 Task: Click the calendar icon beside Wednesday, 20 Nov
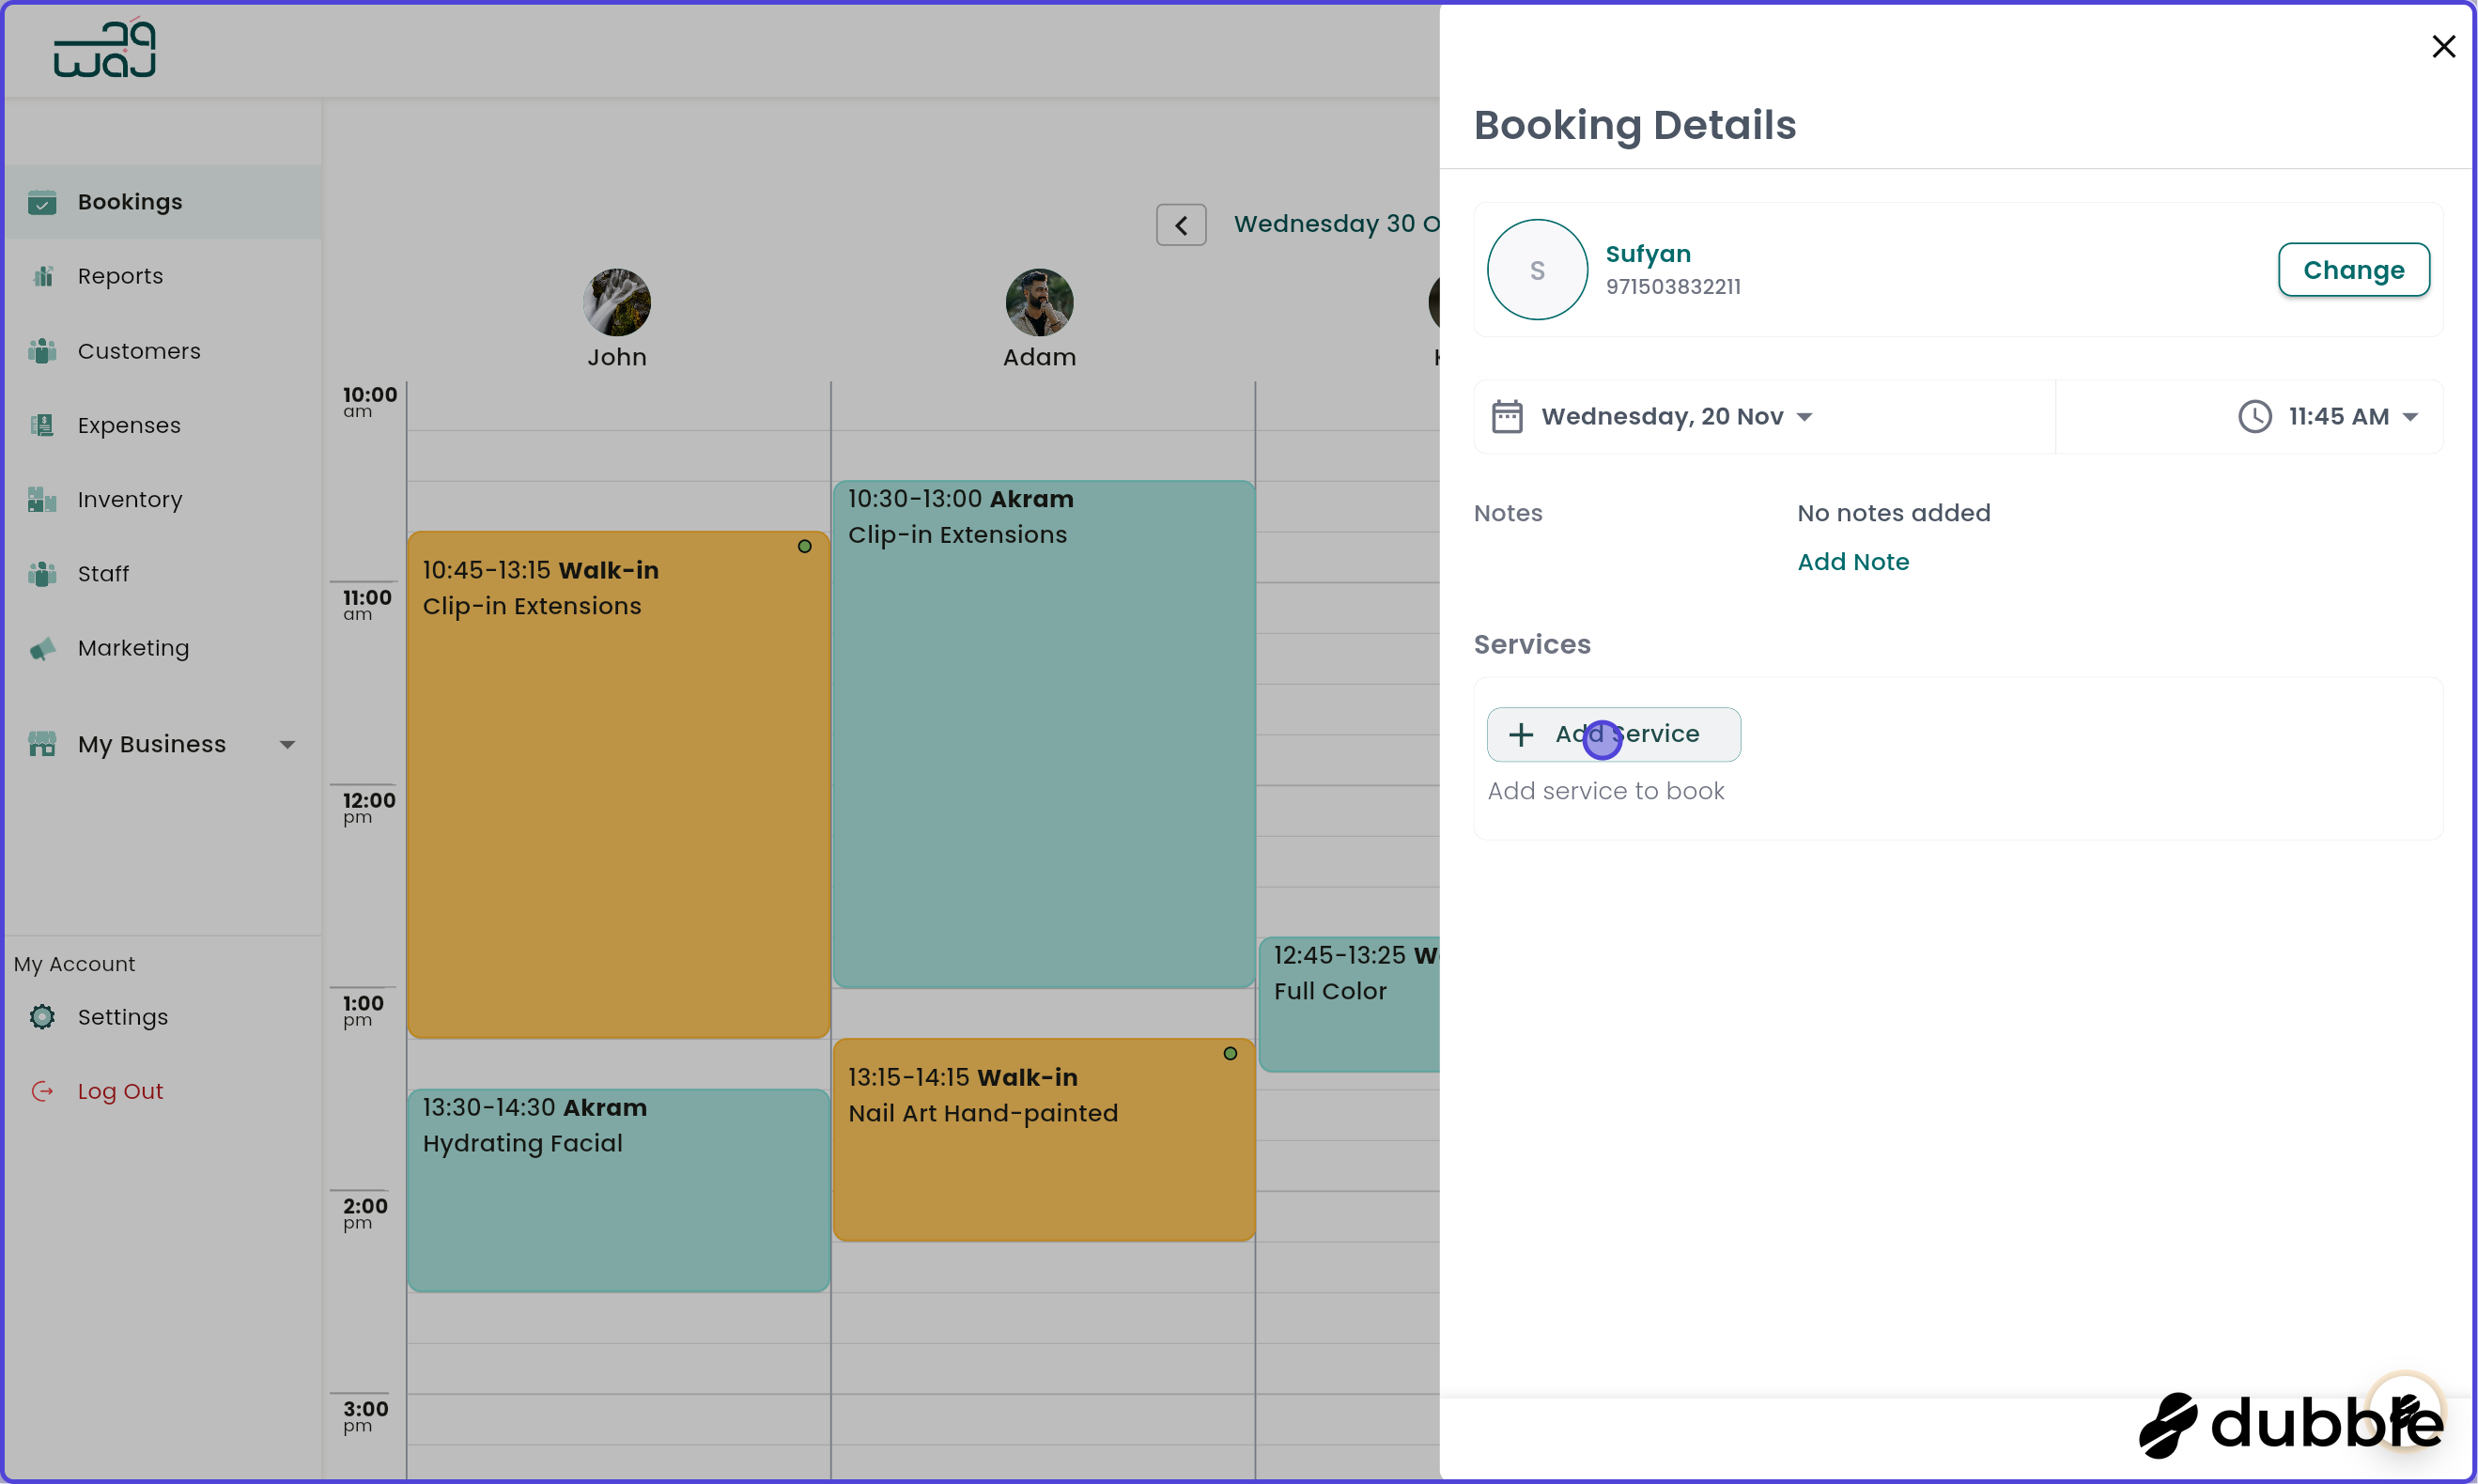1508,416
